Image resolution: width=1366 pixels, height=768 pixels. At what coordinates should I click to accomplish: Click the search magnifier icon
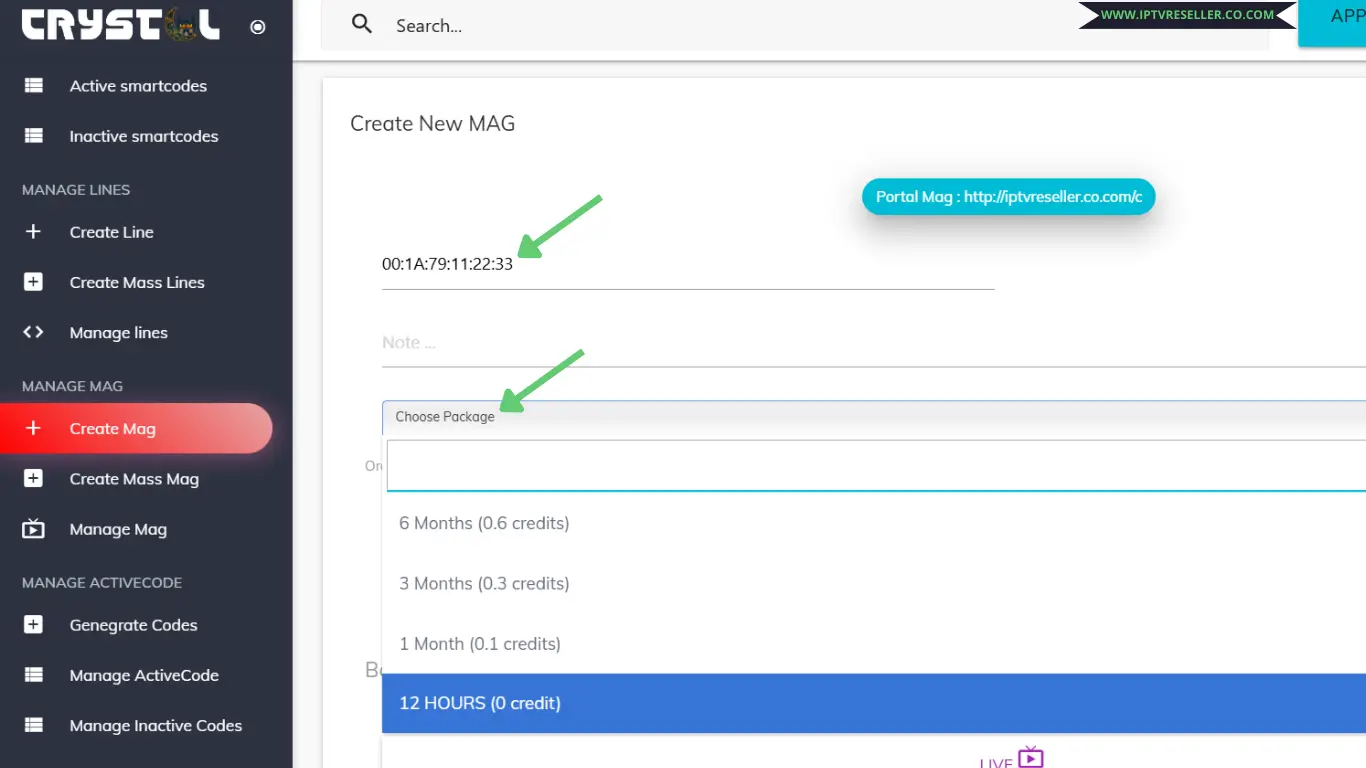pyautogui.click(x=362, y=24)
